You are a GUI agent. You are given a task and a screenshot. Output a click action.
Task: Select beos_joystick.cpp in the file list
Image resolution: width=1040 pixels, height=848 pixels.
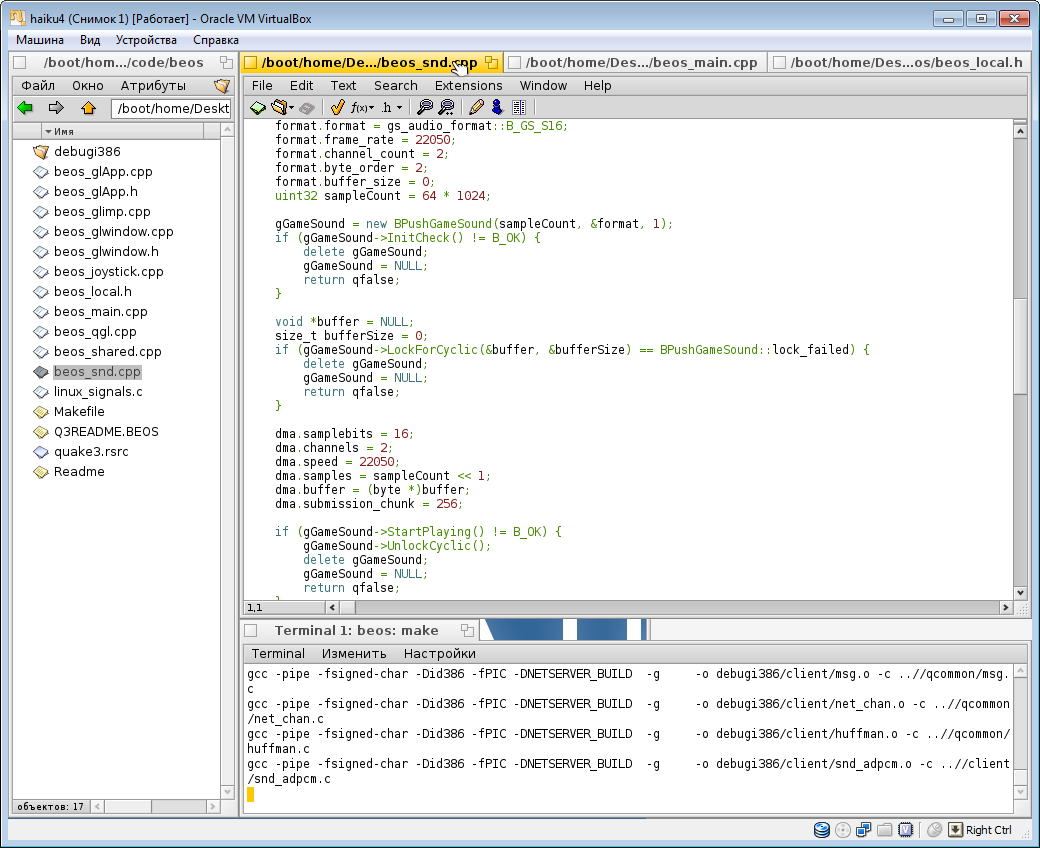pyautogui.click(x=108, y=272)
